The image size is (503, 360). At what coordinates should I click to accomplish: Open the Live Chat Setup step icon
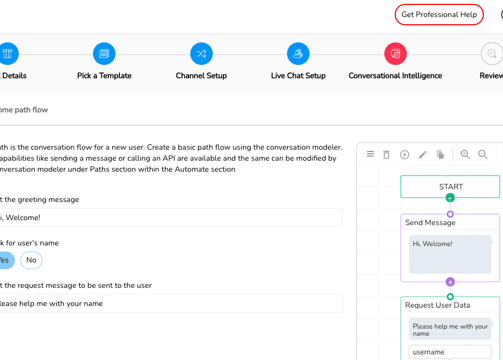298,54
